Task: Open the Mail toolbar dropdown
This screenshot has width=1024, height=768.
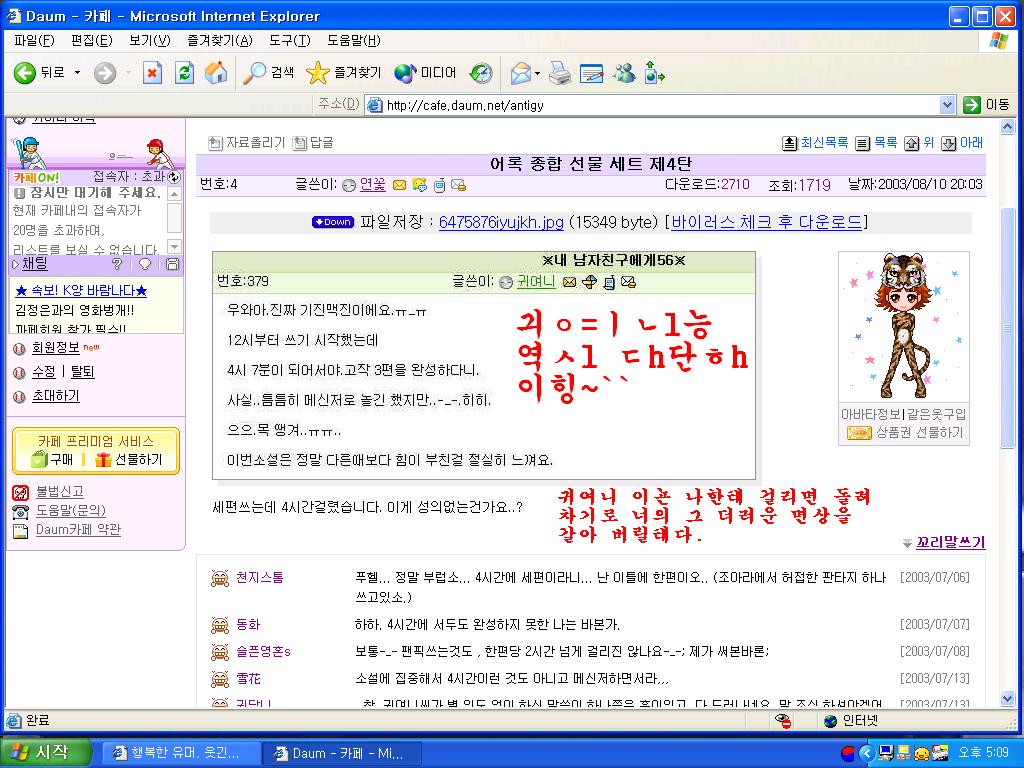Action: (537, 73)
